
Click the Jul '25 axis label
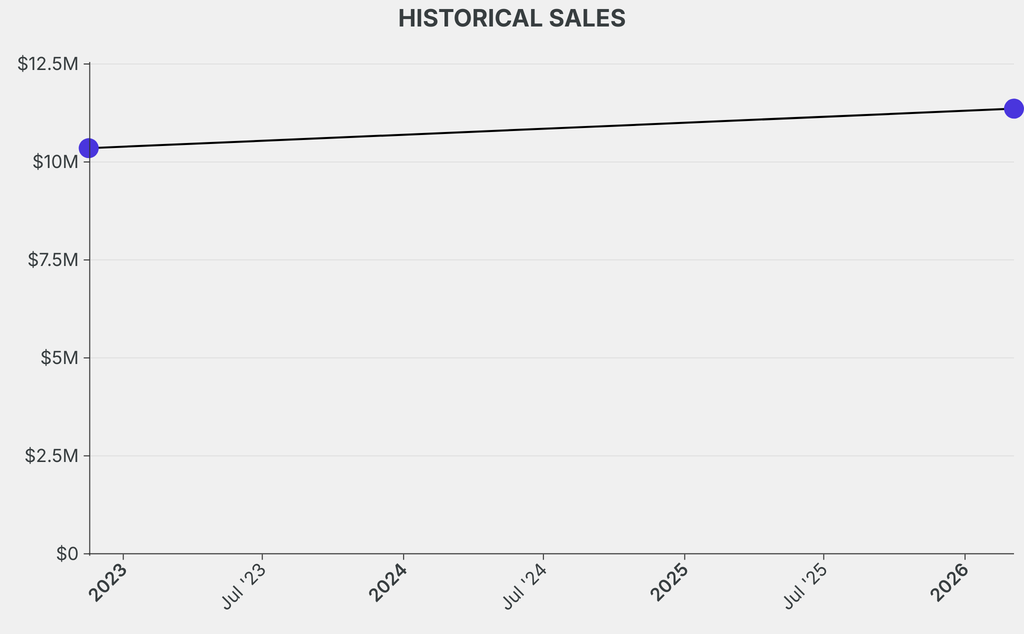click(806, 587)
